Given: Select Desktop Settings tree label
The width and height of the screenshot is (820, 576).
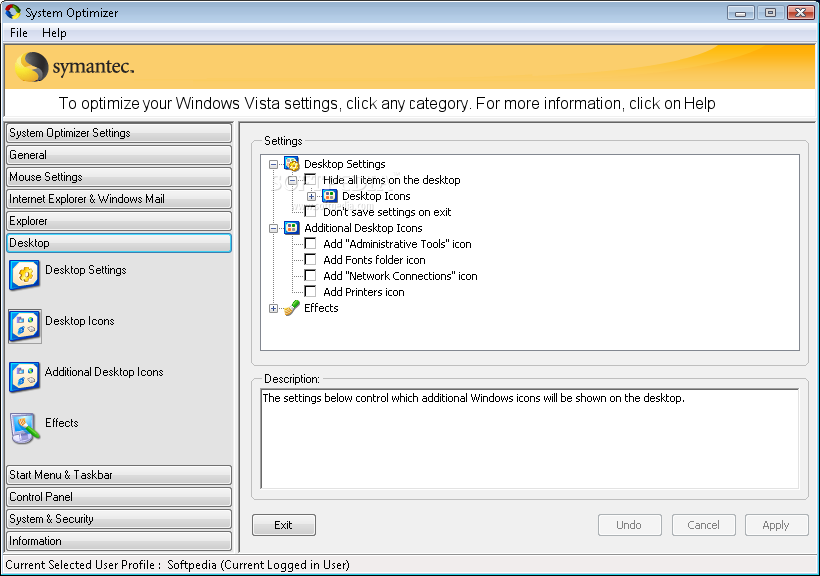Looking at the screenshot, I should tap(345, 164).
